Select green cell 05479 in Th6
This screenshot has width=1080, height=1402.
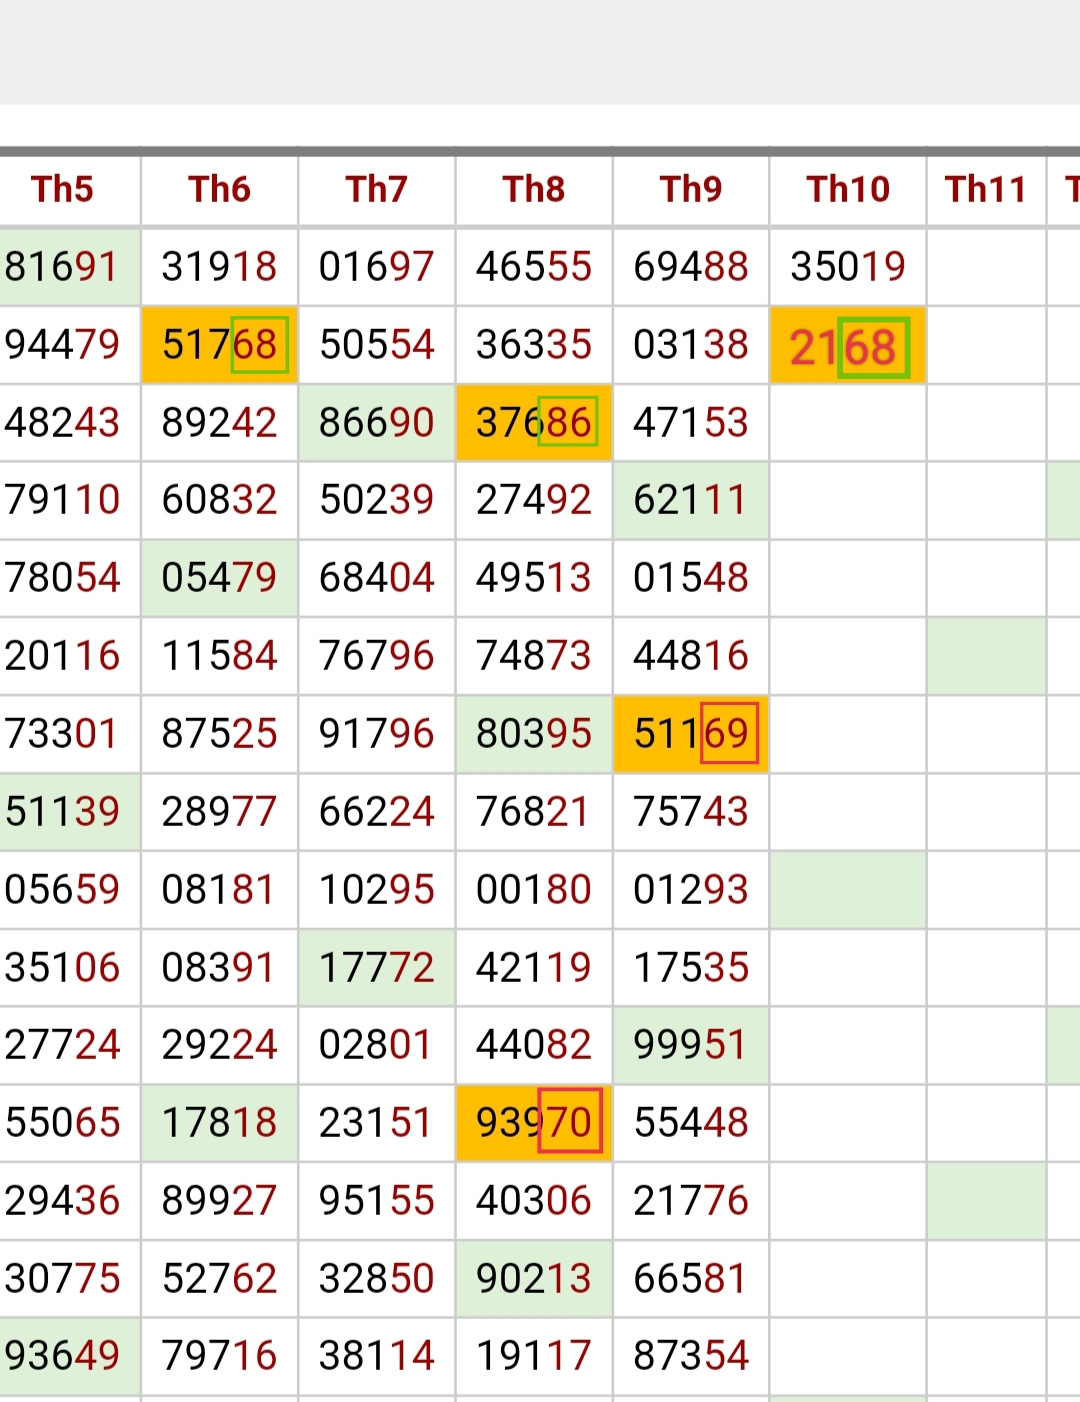219,578
